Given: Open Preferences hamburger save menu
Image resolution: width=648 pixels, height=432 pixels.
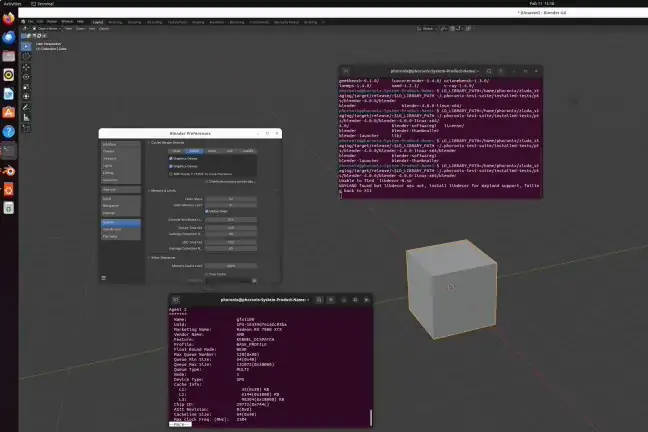Looking at the screenshot, I should tap(104, 277).
